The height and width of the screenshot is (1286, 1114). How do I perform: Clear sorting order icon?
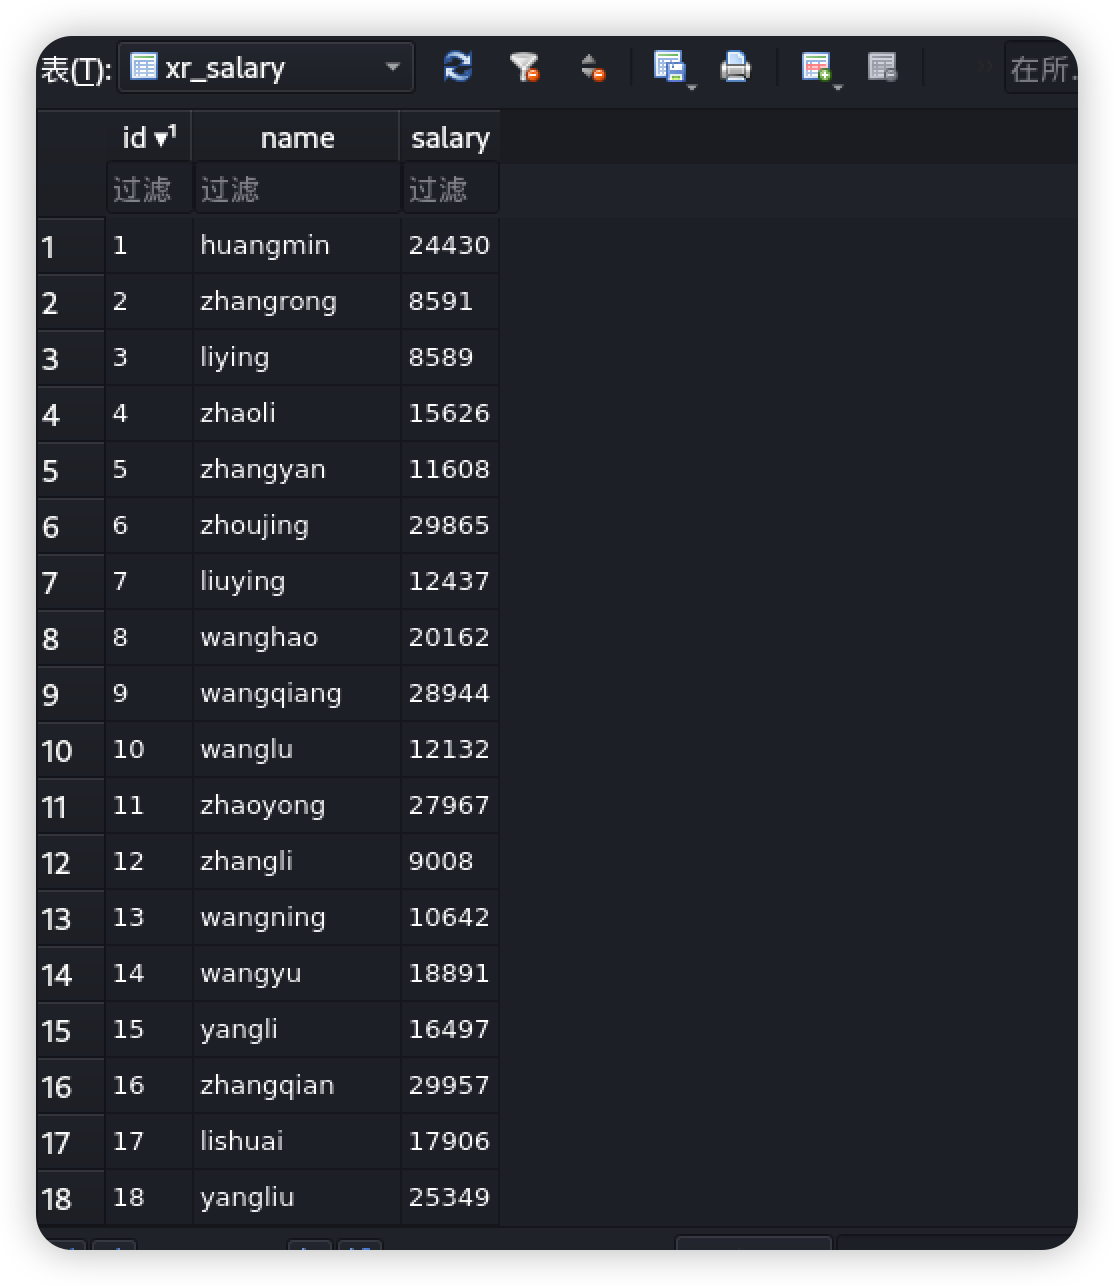(x=592, y=68)
